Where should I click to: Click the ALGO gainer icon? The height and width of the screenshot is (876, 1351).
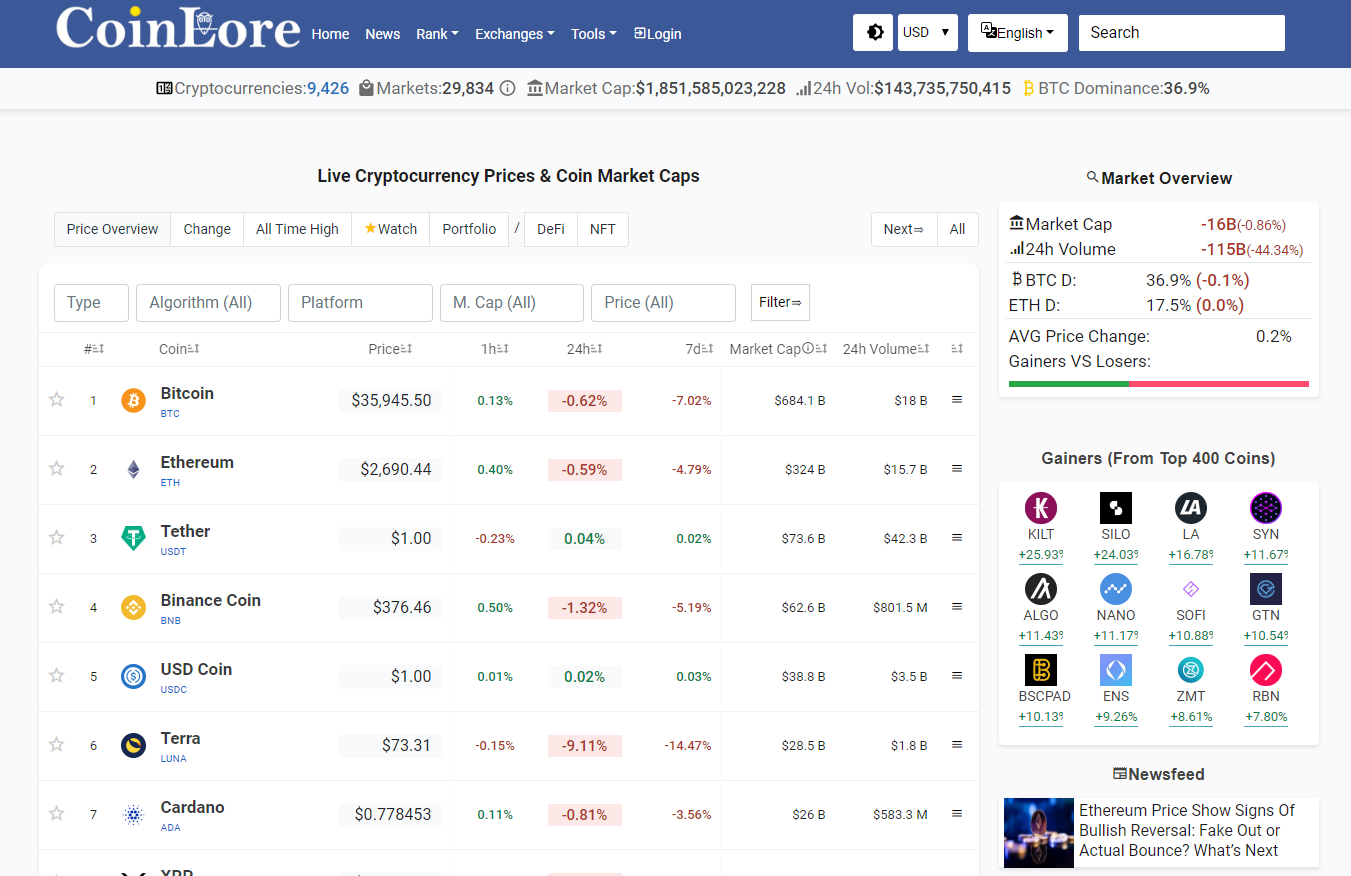(1041, 589)
